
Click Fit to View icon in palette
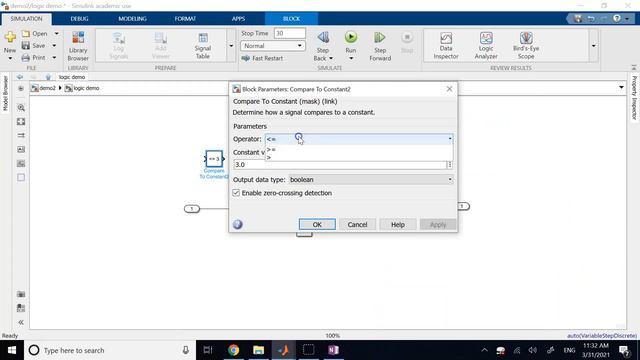tap(21, 122)
